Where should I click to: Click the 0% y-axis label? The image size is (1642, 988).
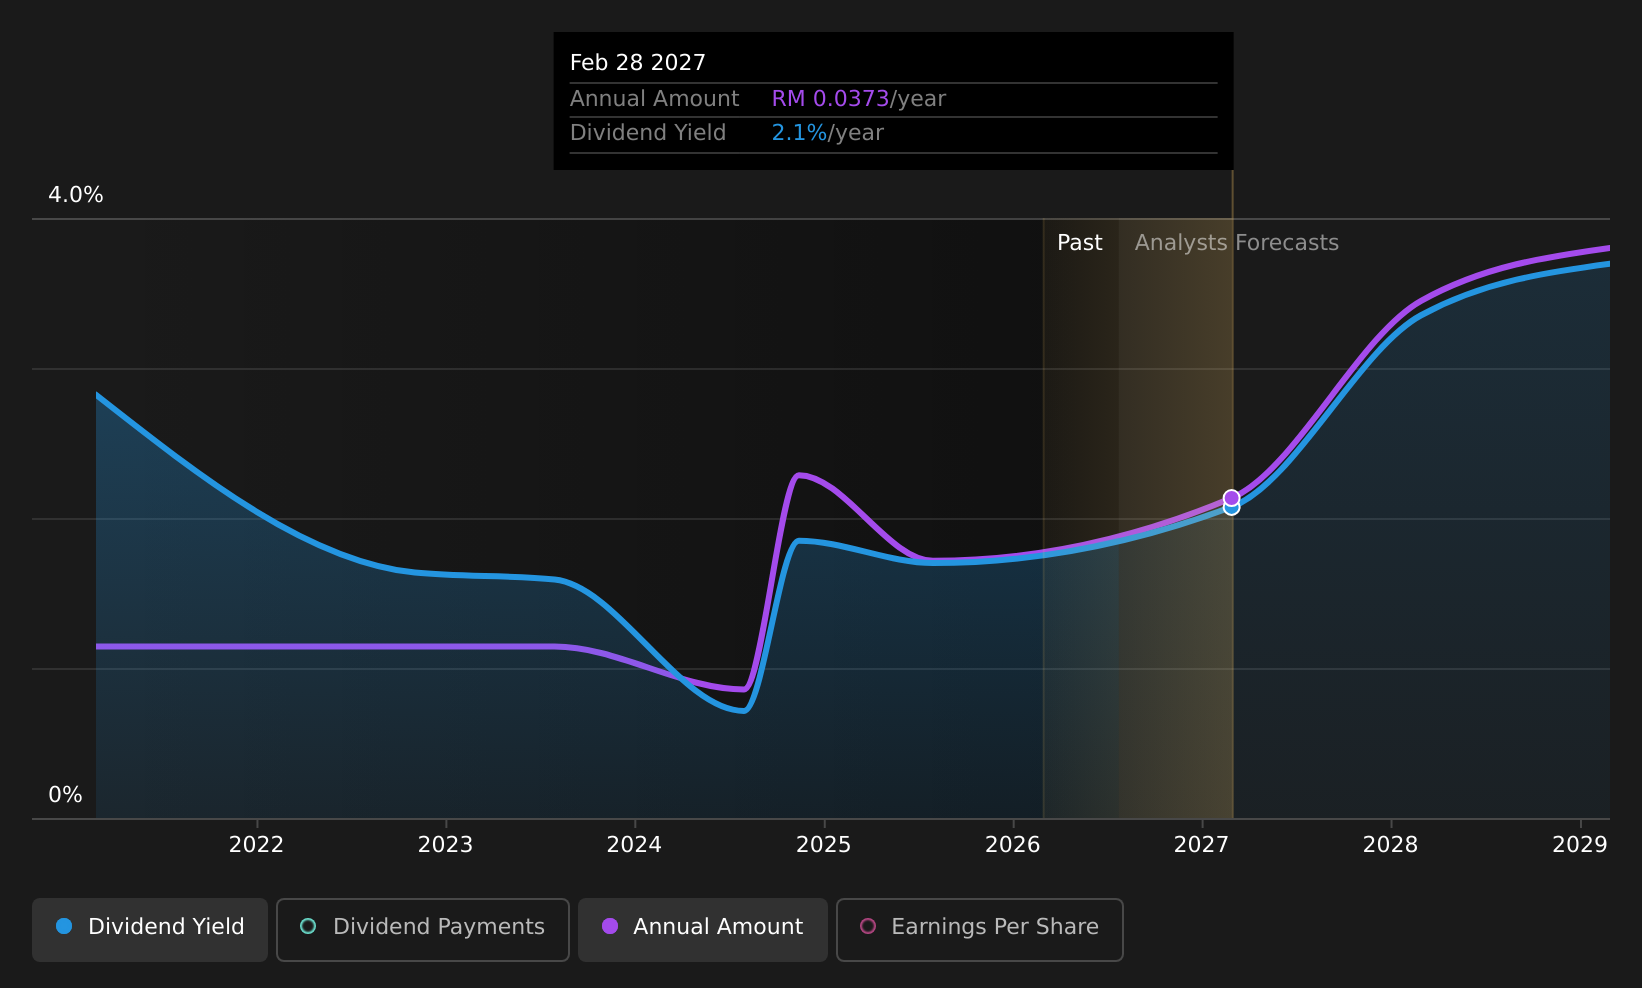point(65,795)
